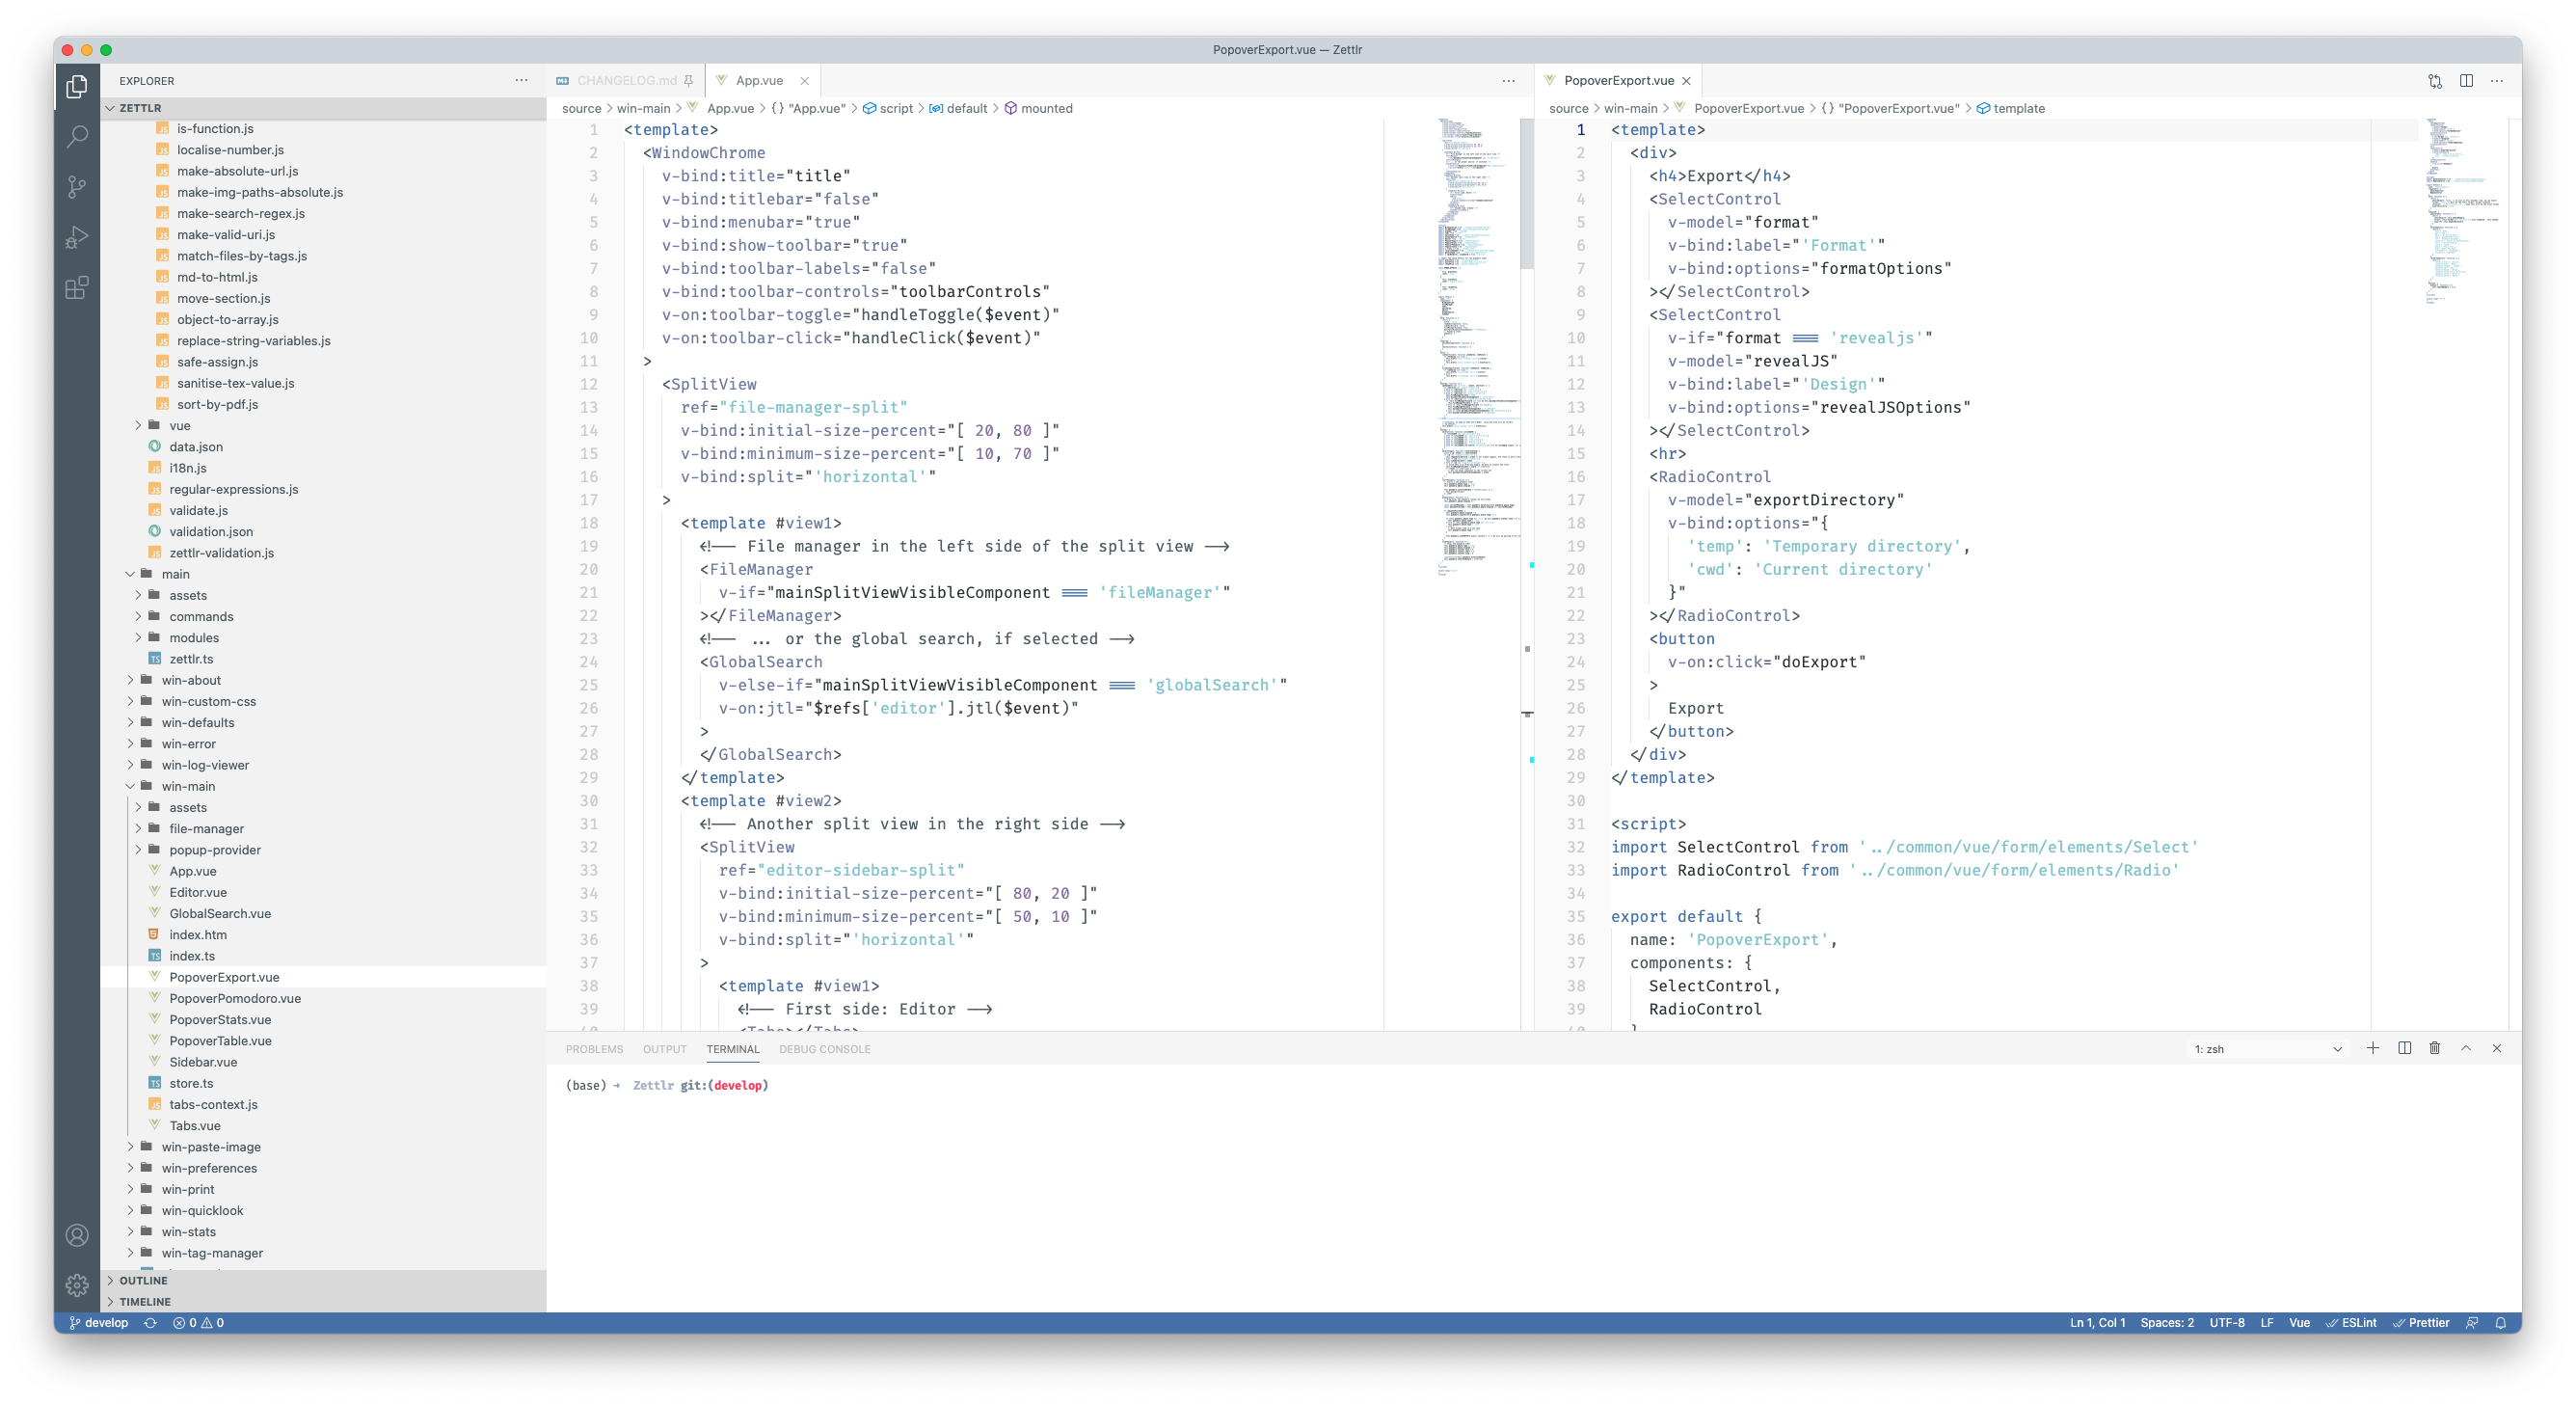Screen dimensions: 2576x1405
Task: Split the PopoverExport editor right
Action: (x=2466, y=81)
